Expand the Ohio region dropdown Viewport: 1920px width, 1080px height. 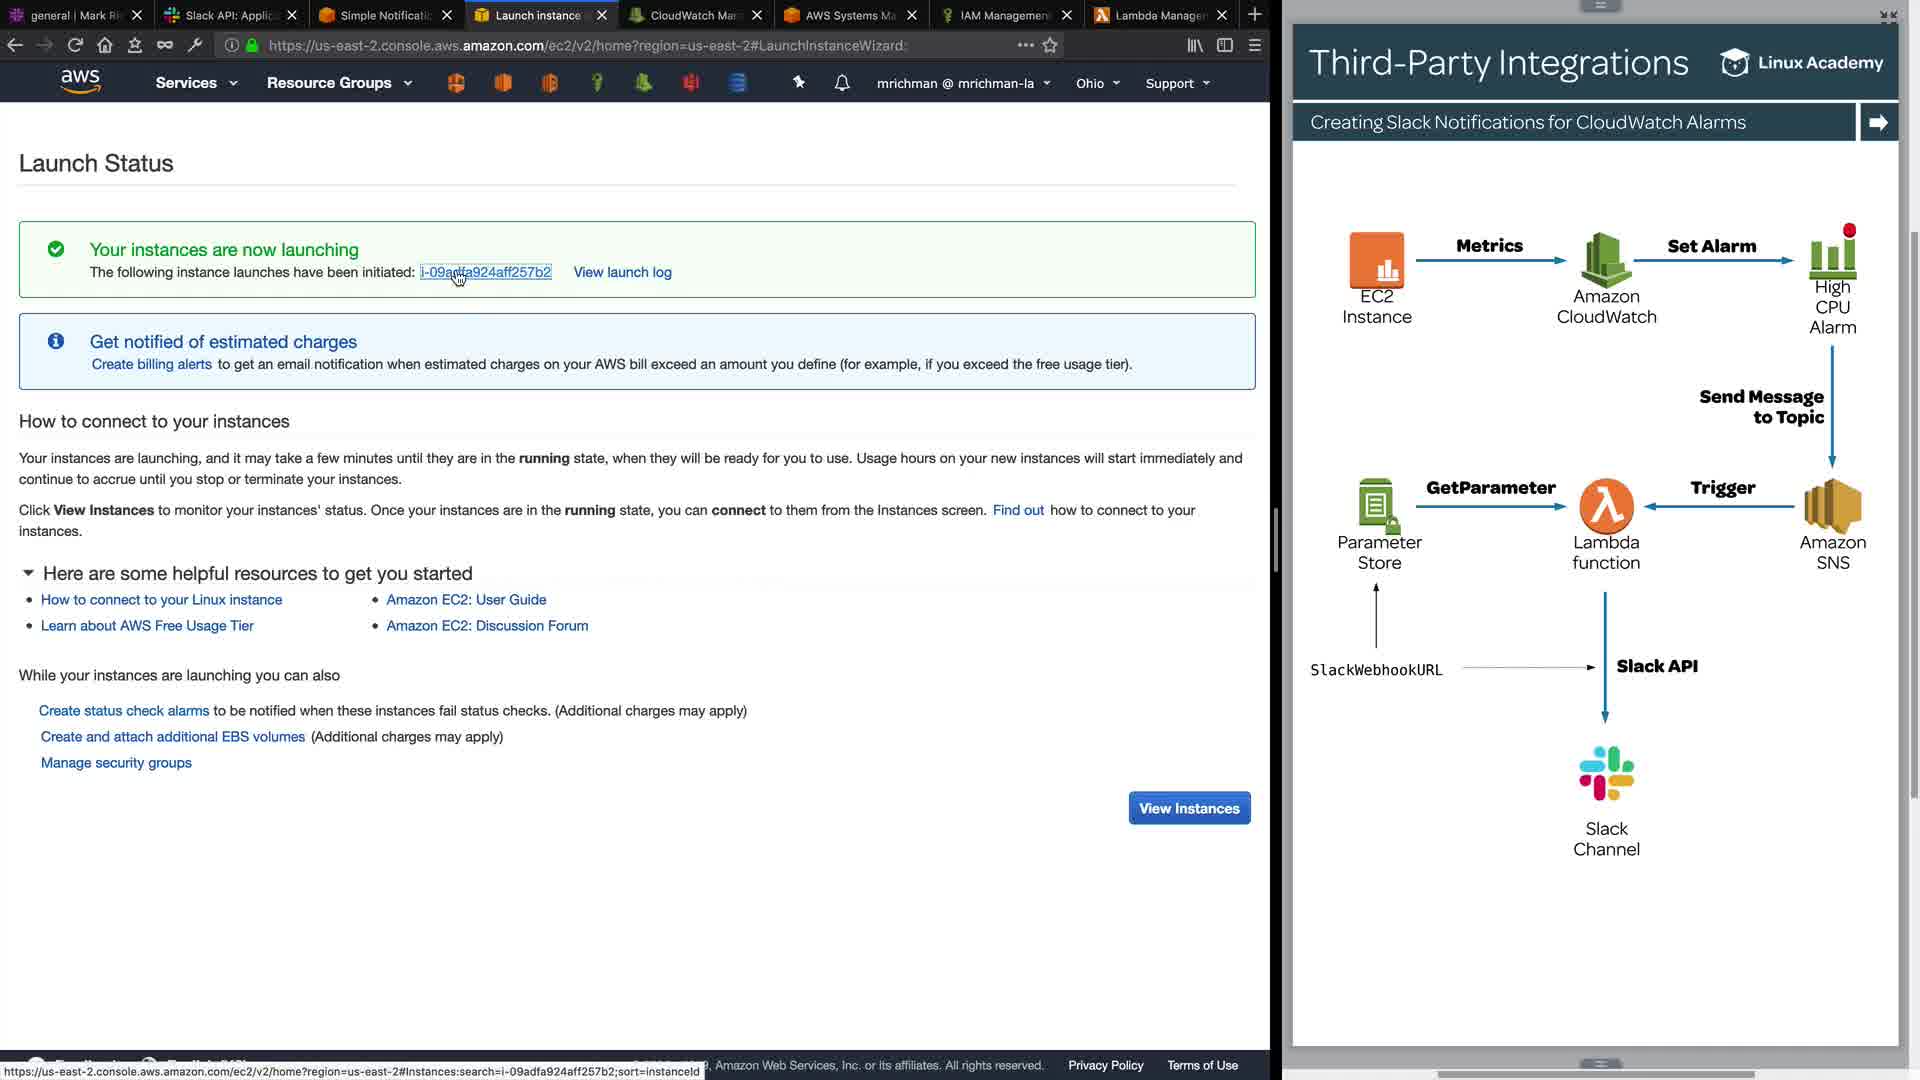pos(1098,83)
